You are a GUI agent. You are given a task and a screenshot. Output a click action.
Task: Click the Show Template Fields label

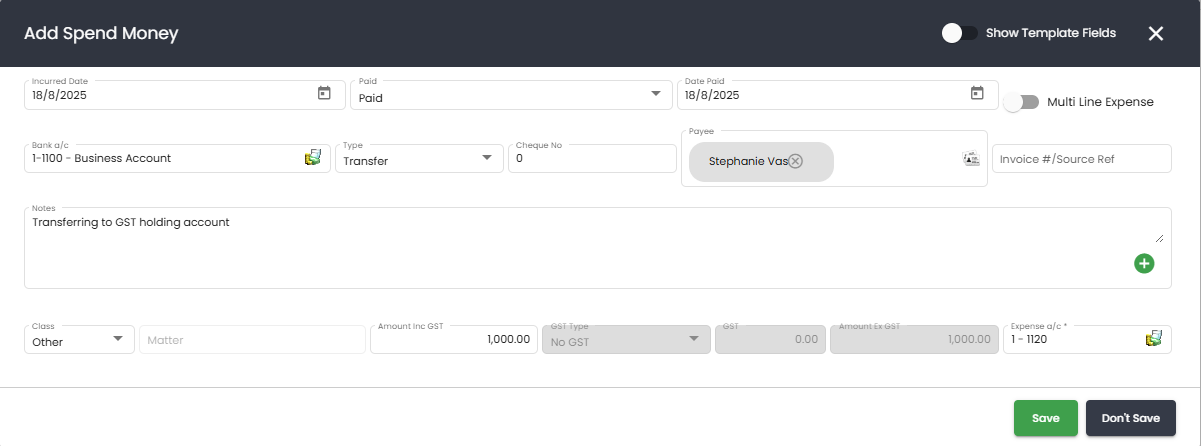click(1051, 33)
